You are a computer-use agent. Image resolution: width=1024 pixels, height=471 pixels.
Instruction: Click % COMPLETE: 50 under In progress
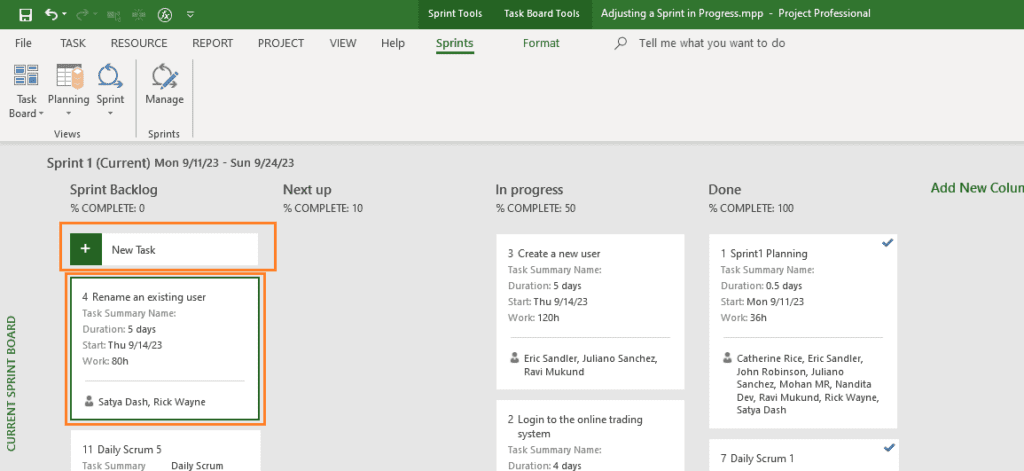[536, 209]
